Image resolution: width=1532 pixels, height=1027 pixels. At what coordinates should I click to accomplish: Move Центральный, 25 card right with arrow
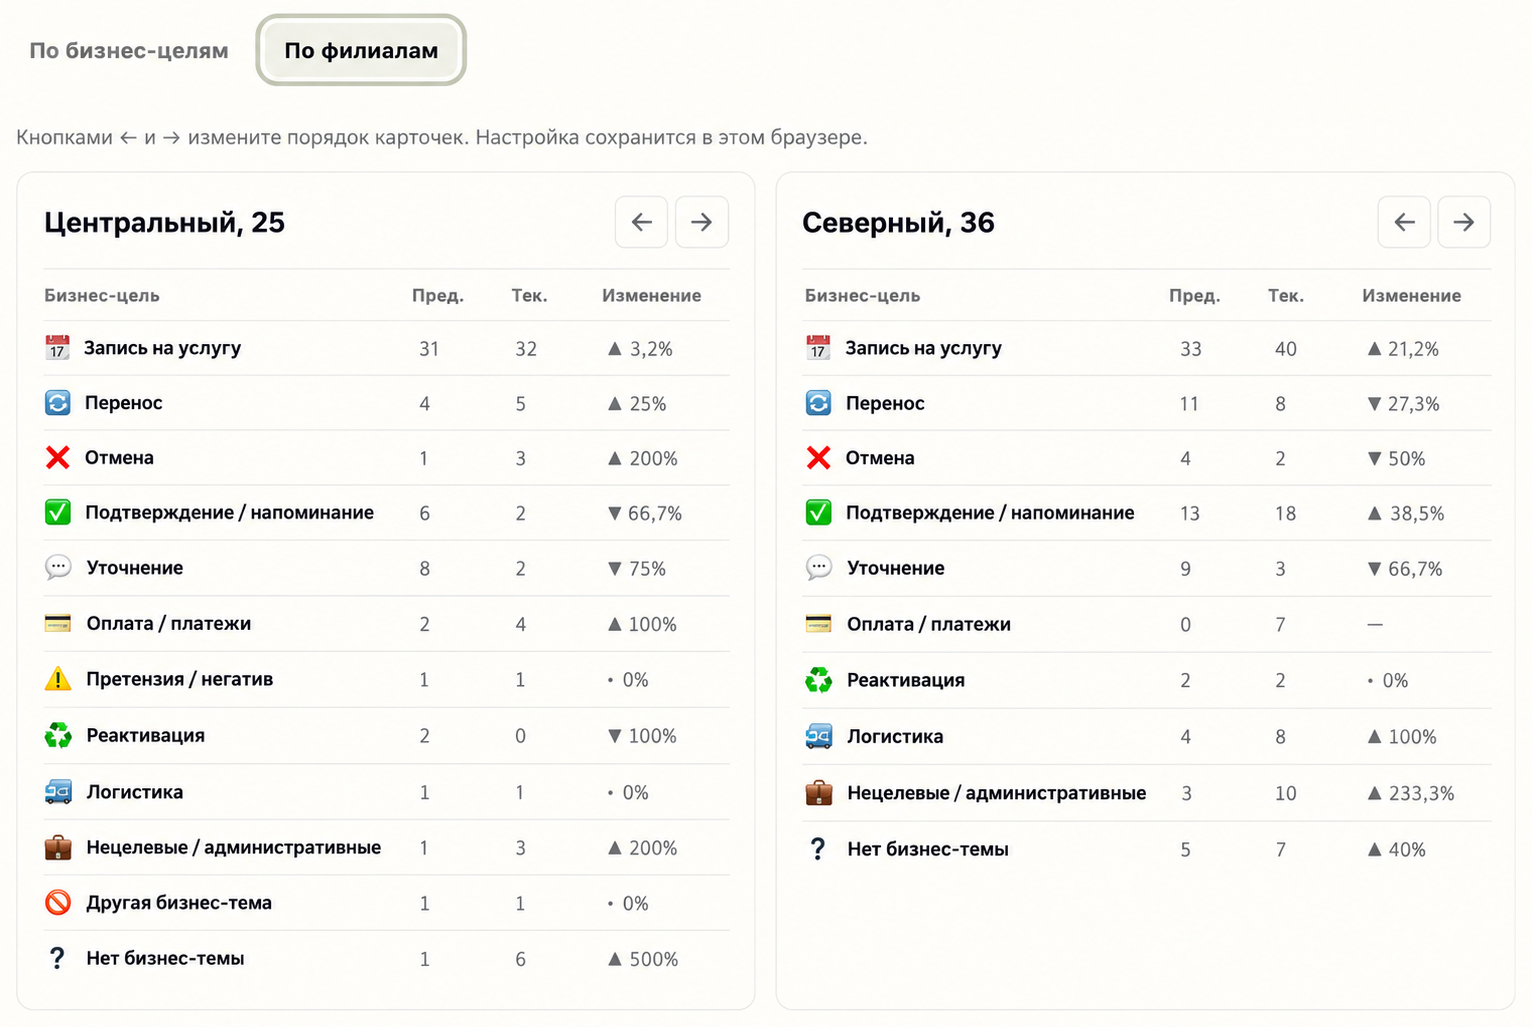pyautogui.click(x=702, y=222)
